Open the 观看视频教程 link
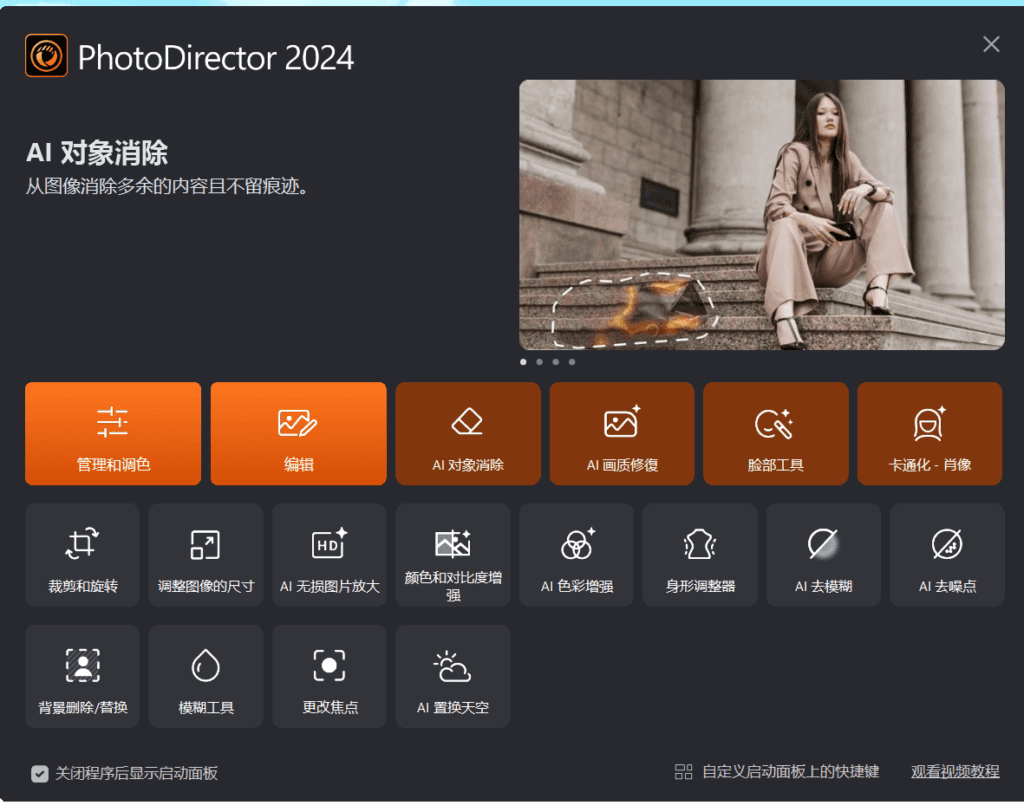The width and height of the screenshot is (1024, 812). [955, 772]
